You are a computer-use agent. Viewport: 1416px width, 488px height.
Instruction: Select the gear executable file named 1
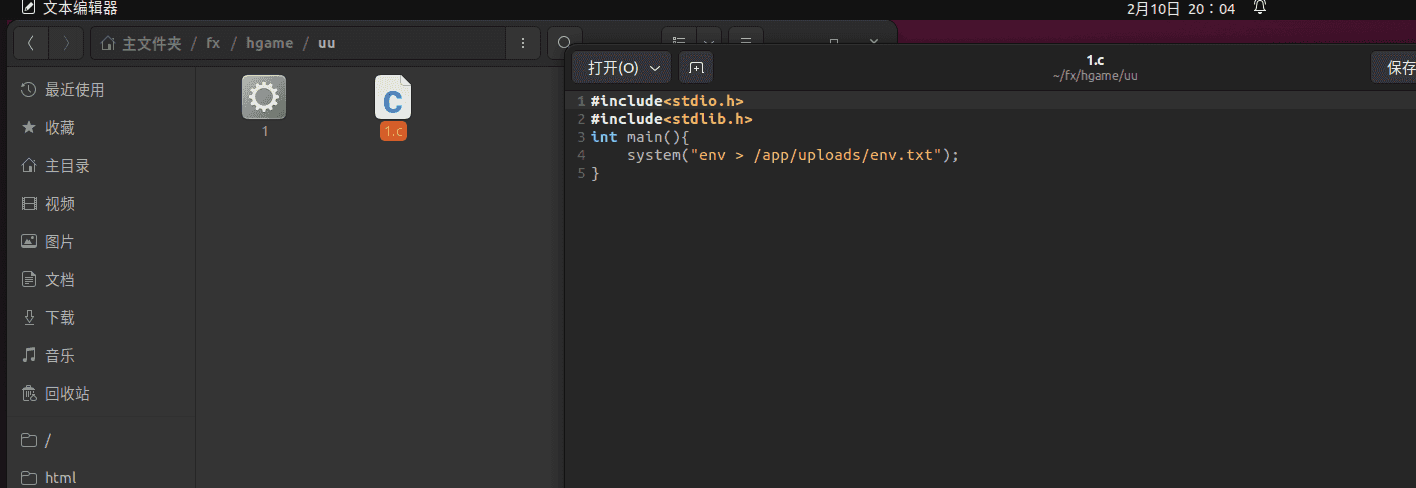[x=264, y=98]
